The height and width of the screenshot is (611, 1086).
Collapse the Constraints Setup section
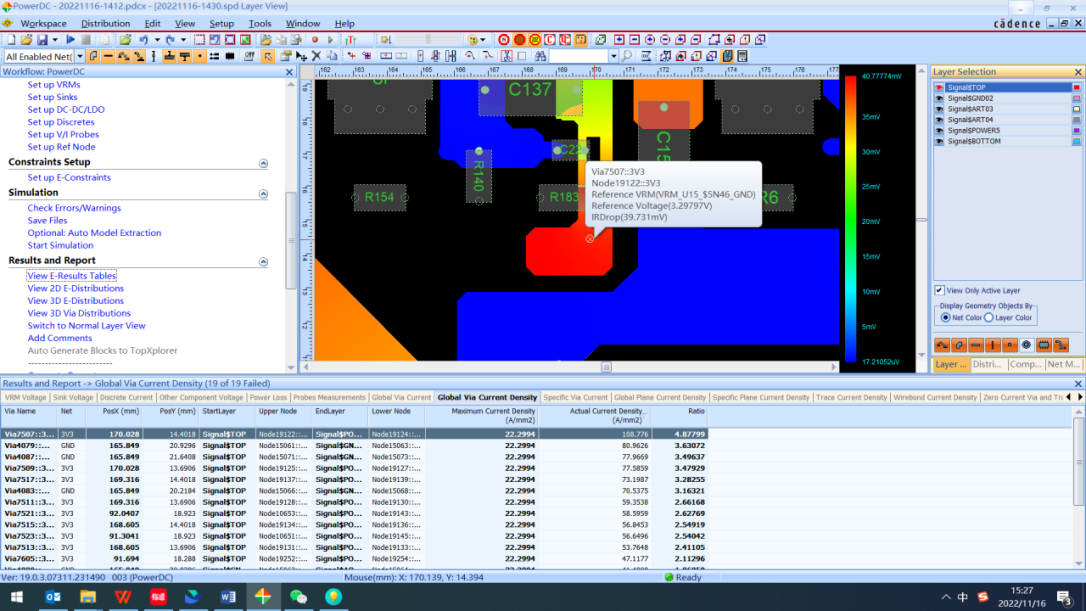(x=263, y=163)
